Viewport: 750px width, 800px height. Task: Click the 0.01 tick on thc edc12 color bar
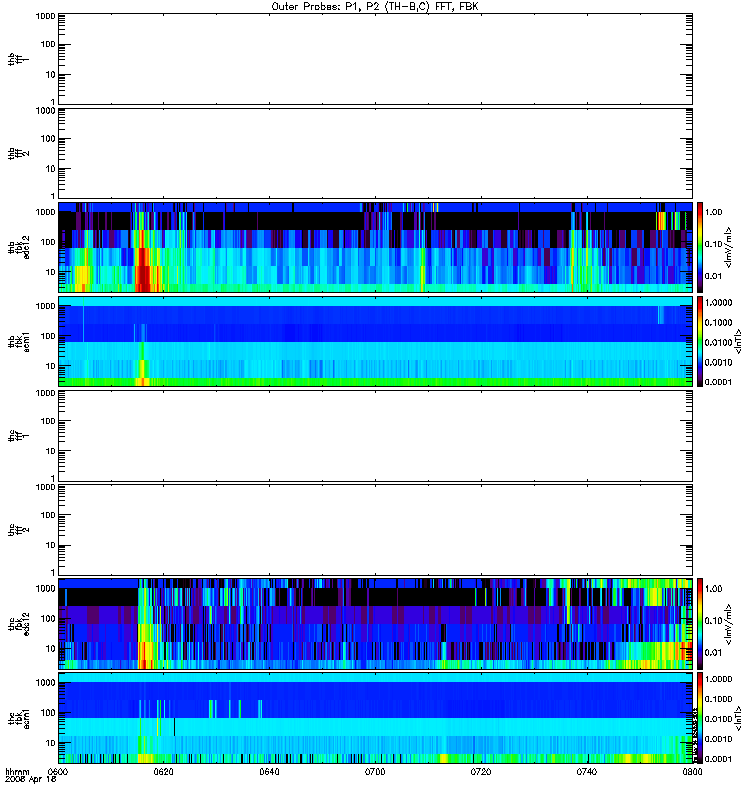pos(713,653)
